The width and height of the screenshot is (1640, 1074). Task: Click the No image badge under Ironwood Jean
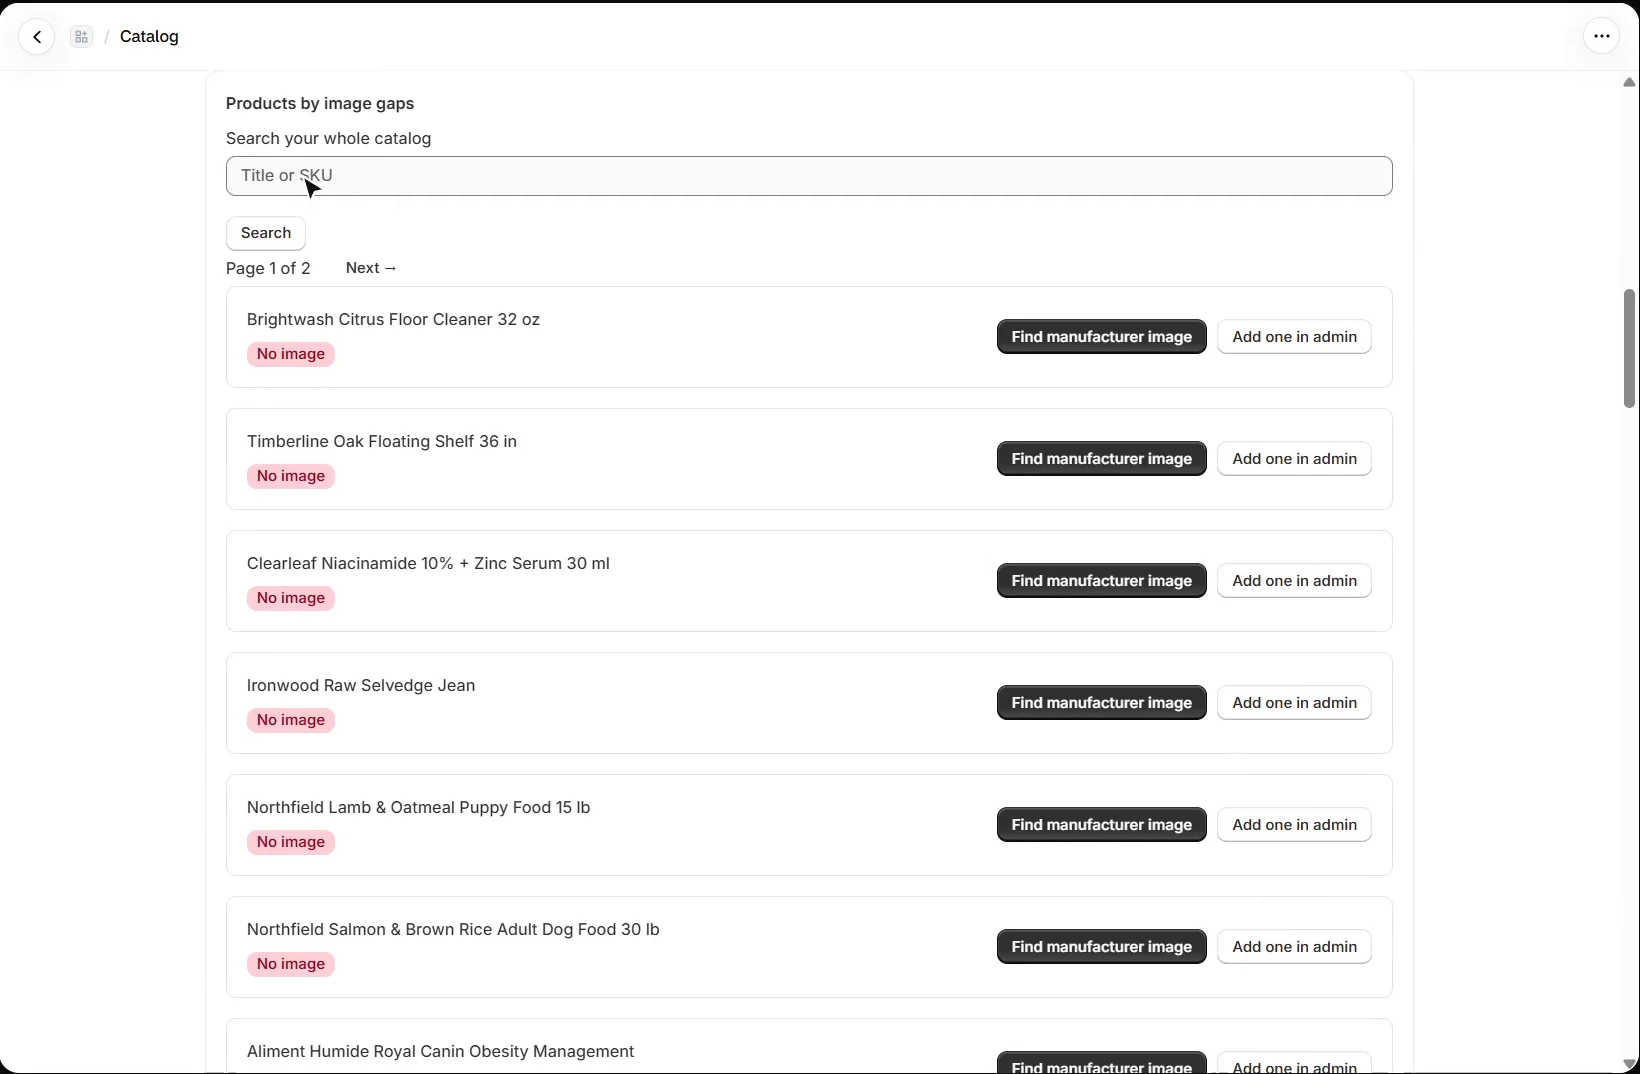click(x=291, y=721)
